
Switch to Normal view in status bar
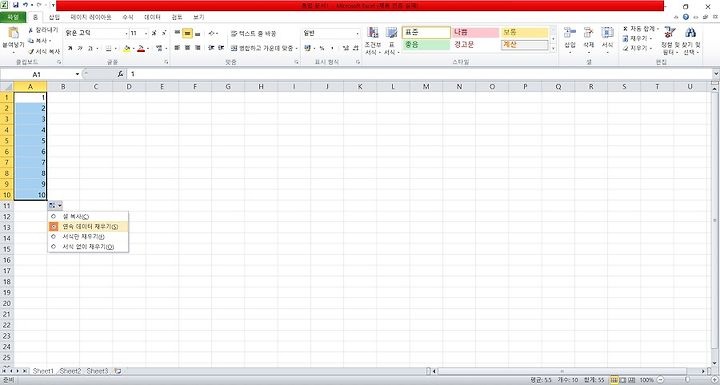click(x=614, y=380)
